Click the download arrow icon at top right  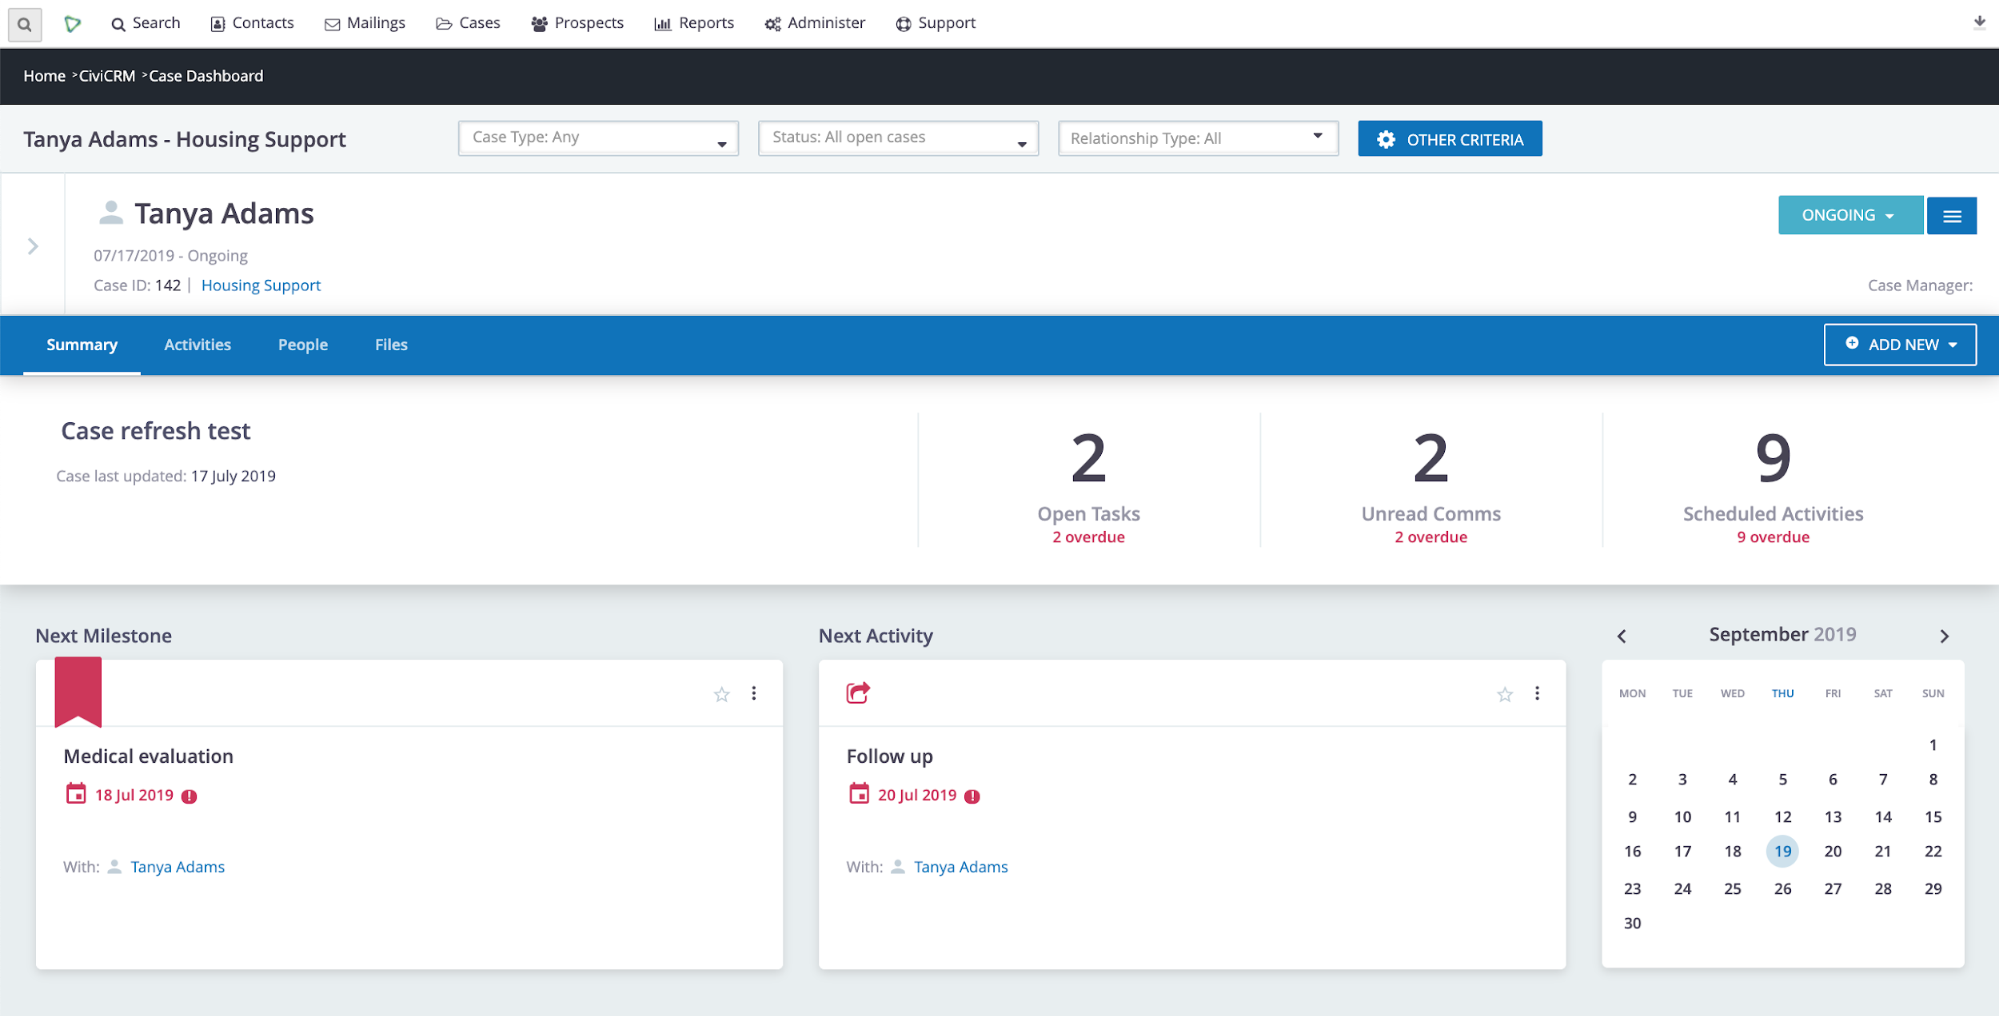pos(1979,22)
